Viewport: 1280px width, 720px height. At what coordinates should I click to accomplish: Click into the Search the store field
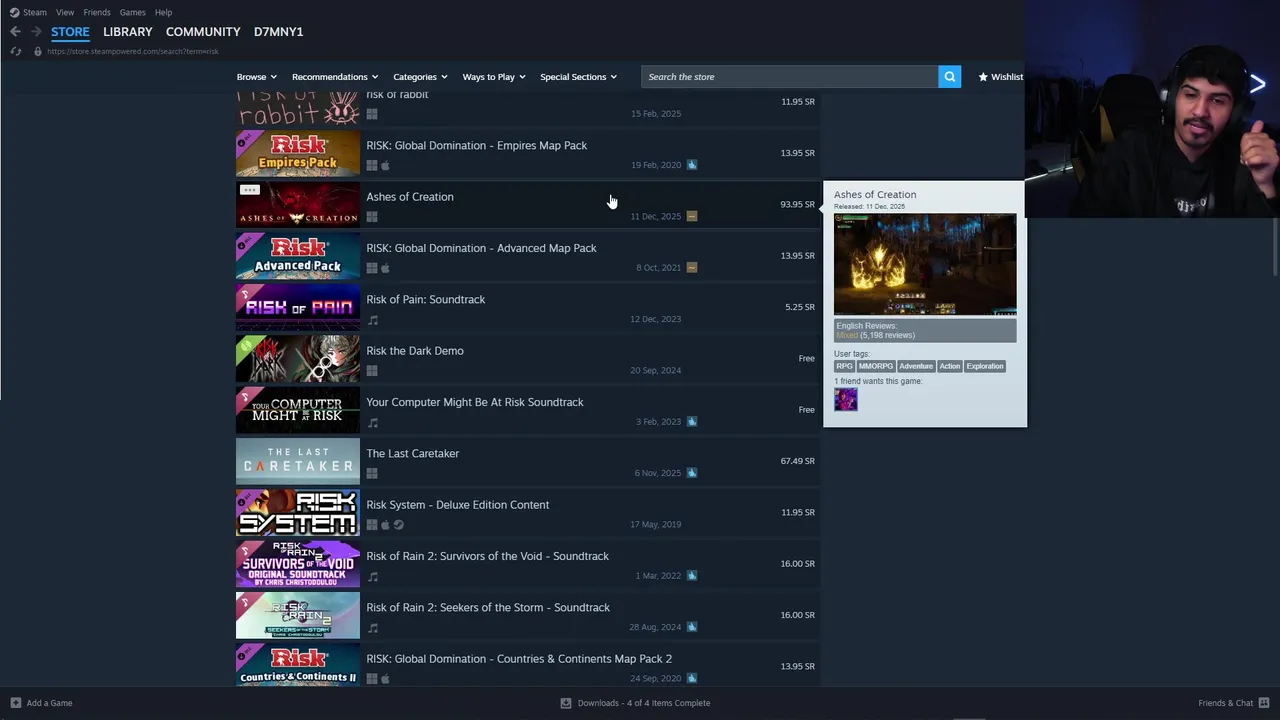(x=790, y=77)
